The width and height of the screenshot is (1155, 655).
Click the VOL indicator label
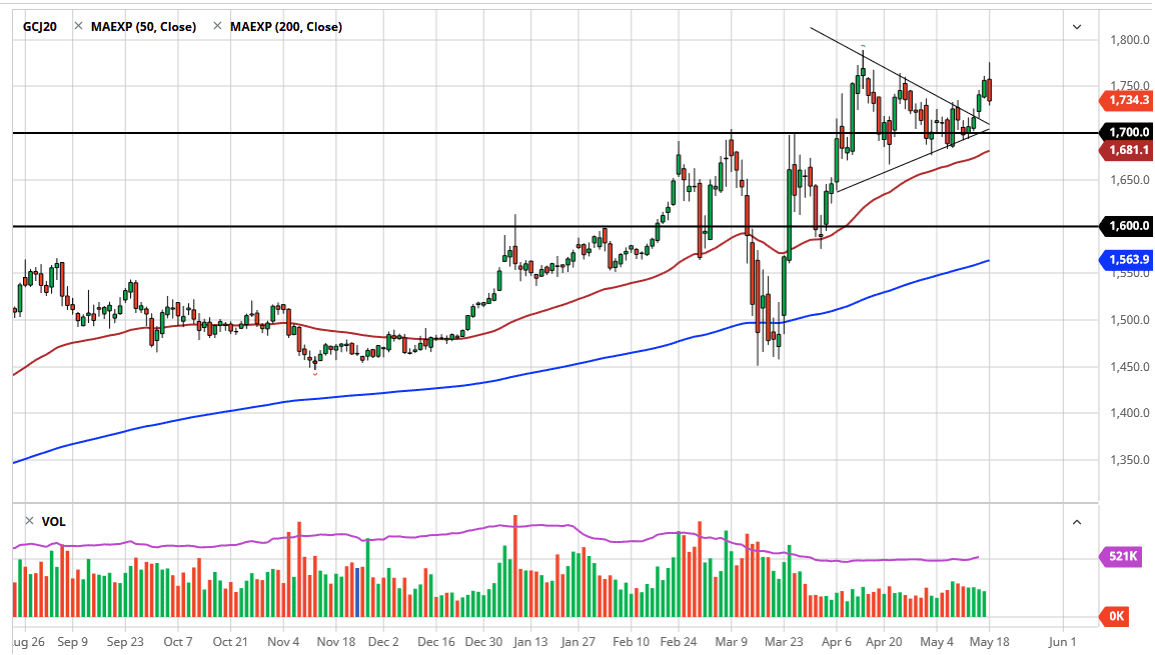coord(54,522)
